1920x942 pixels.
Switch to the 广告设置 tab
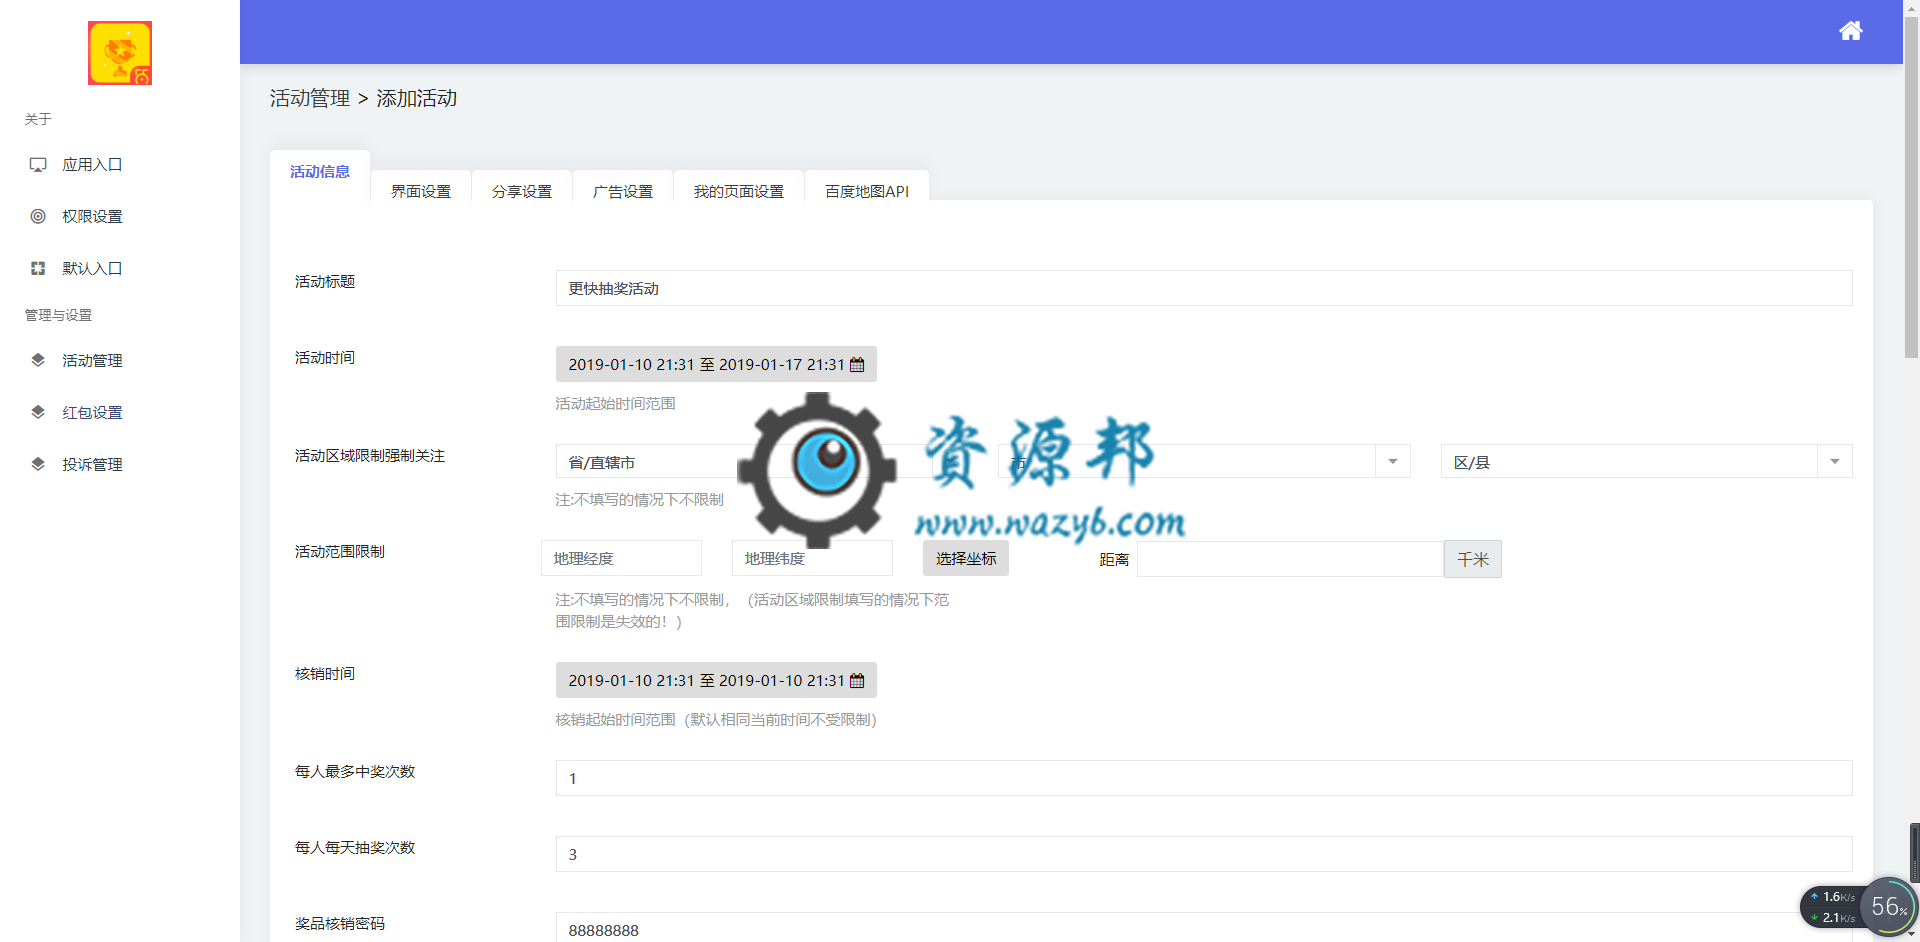pos(623,191)
